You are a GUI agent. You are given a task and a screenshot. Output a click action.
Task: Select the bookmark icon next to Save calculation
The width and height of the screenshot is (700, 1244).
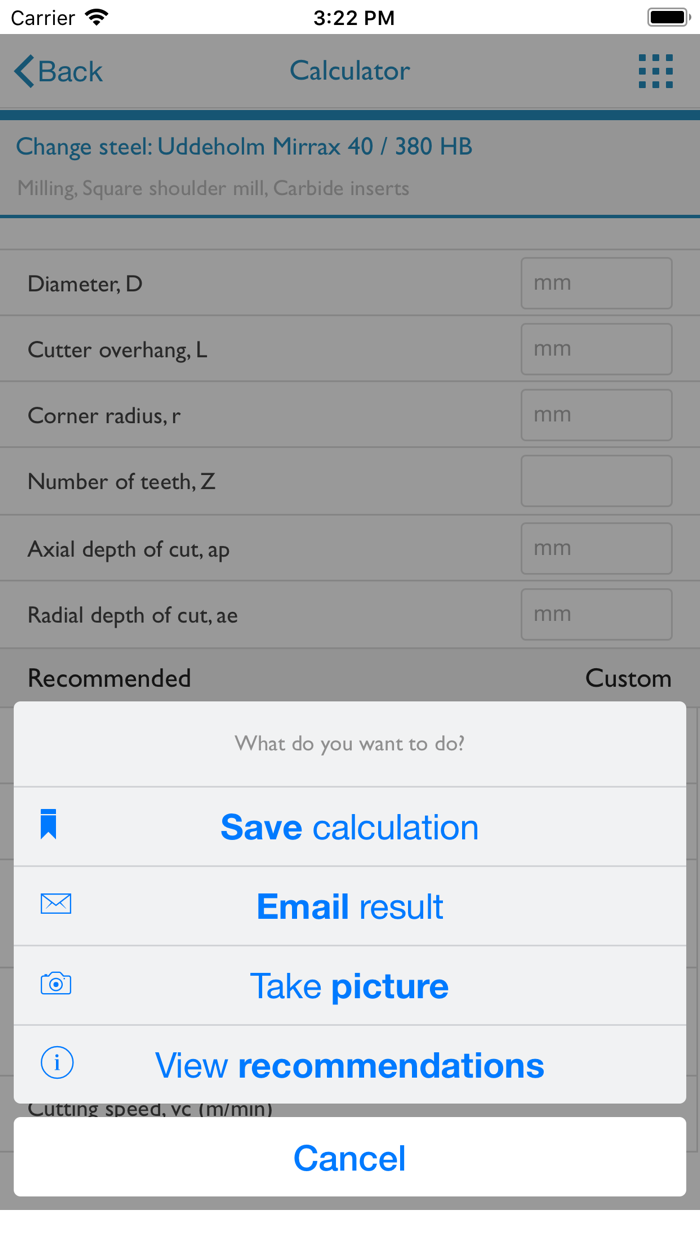click(47, 823)
